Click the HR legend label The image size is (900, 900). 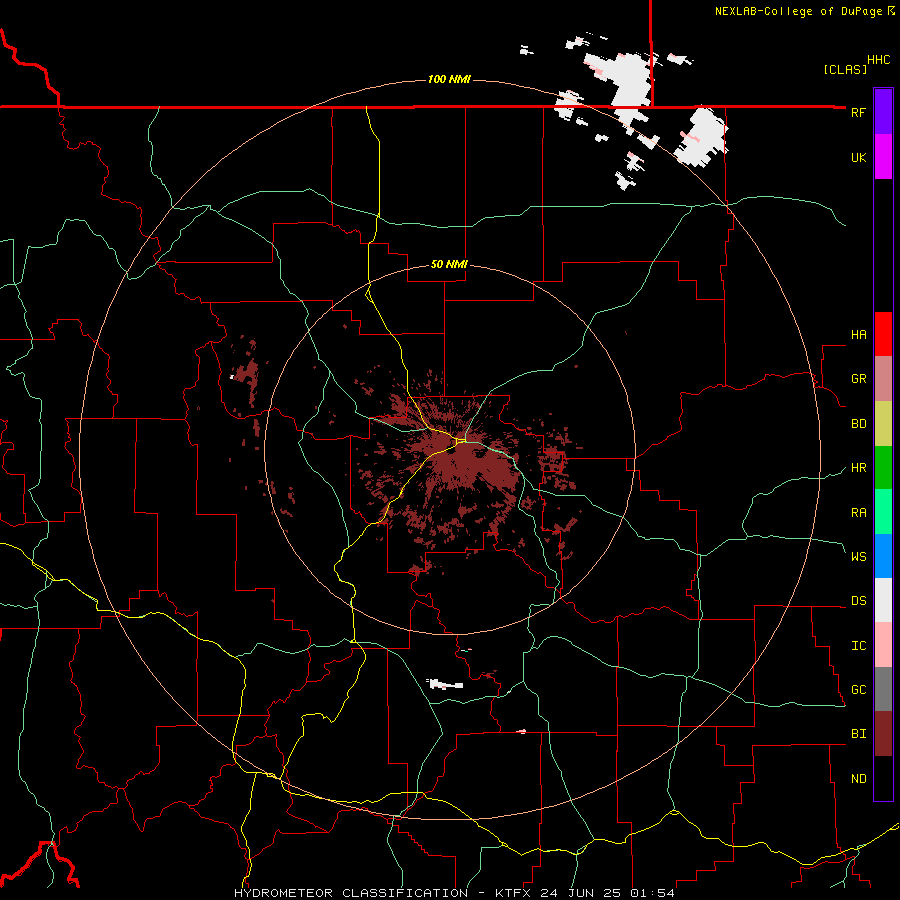tap(858, 468)
